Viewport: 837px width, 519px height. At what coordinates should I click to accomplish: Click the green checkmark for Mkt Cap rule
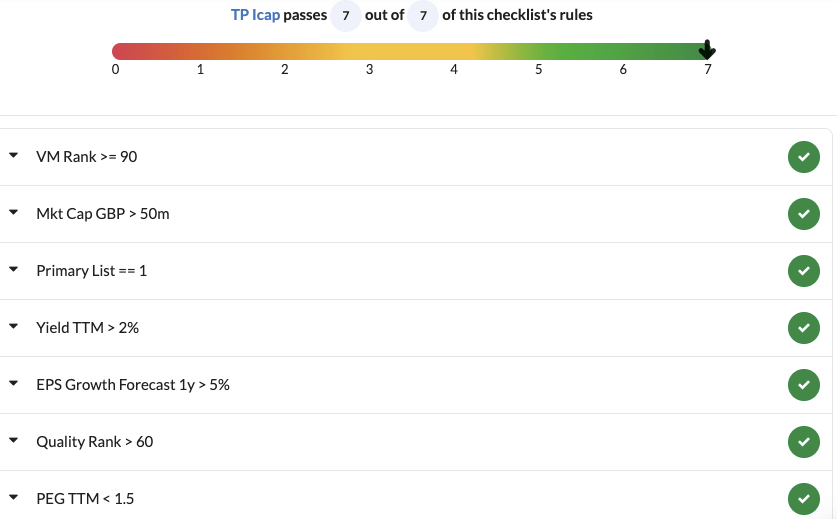click(803, 214)
